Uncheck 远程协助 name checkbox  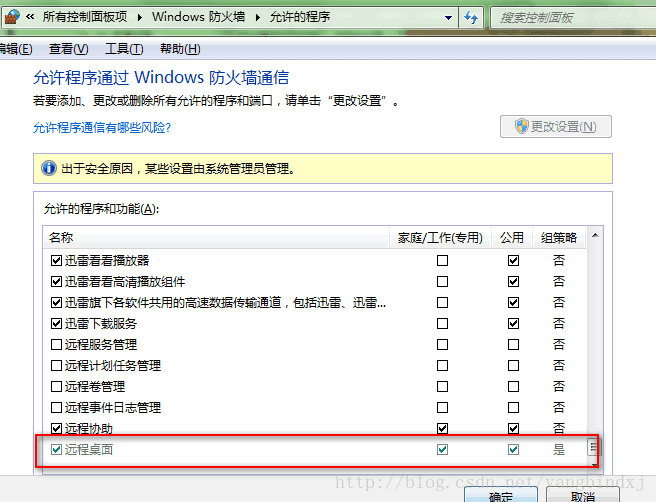[x=56, y=428]
